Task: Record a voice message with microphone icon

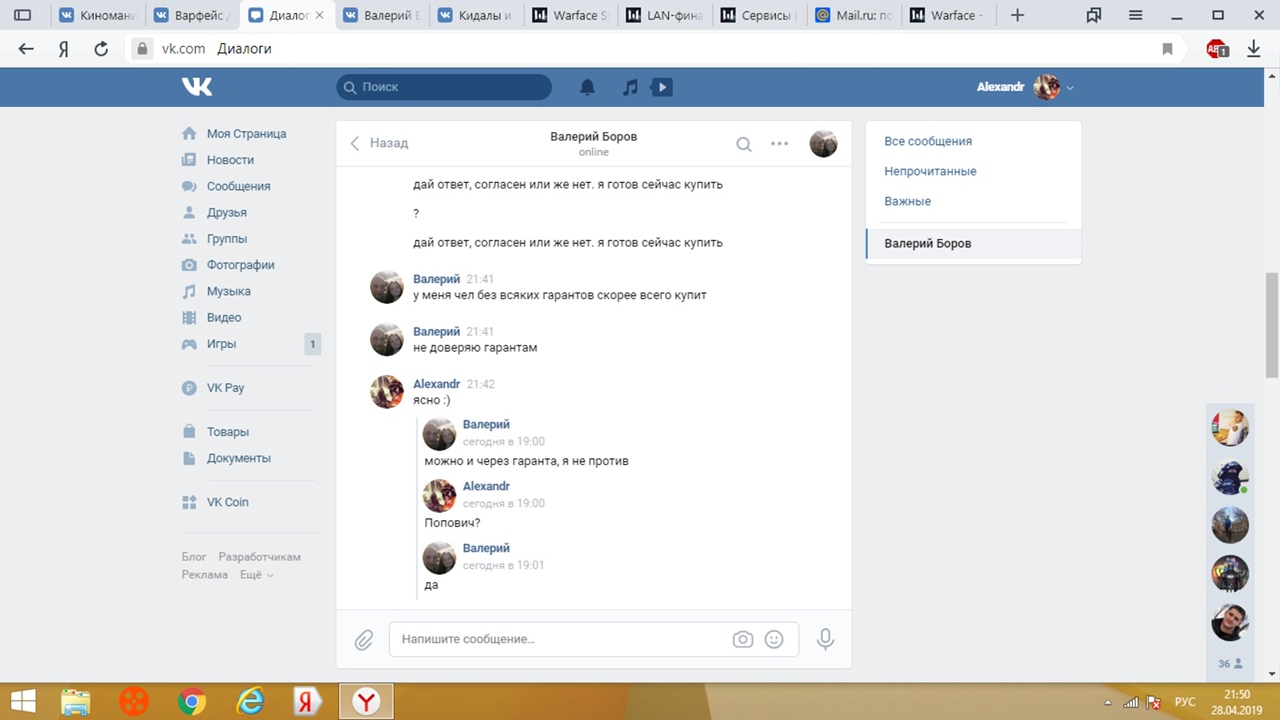Action: [825, 639]
